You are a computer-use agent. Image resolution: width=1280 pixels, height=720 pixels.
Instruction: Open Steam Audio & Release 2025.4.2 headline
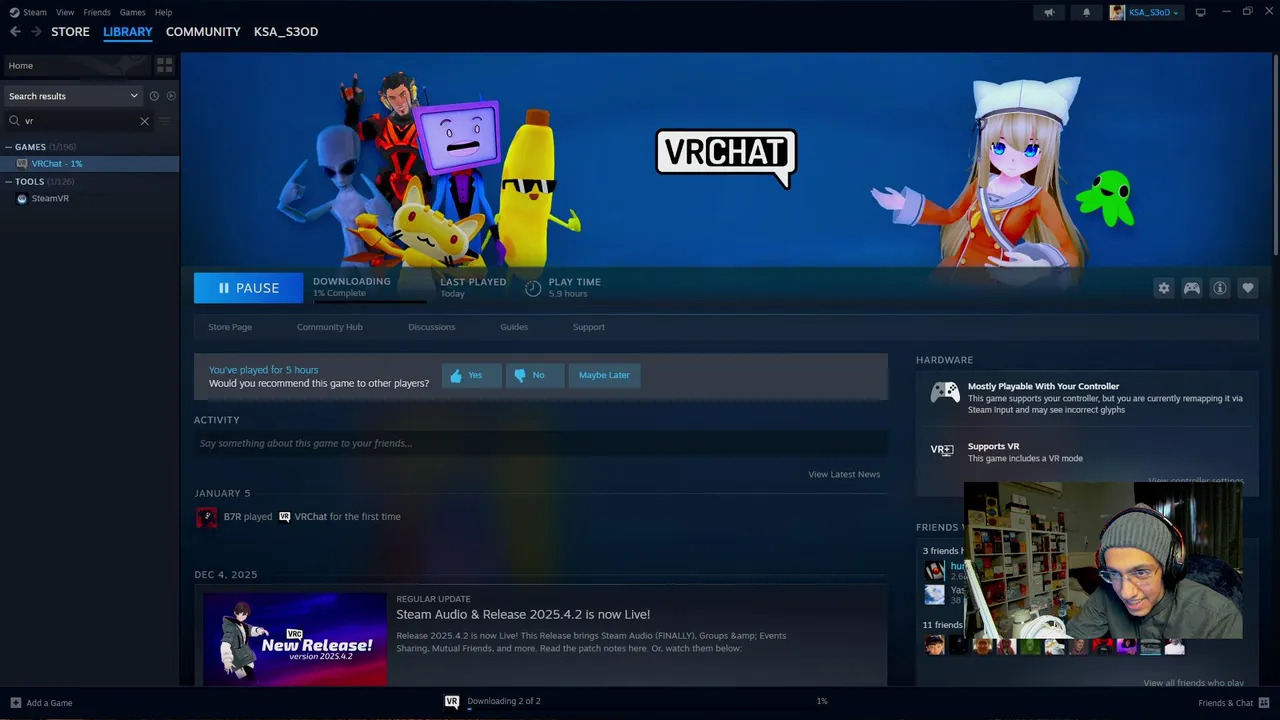point(523,614)
